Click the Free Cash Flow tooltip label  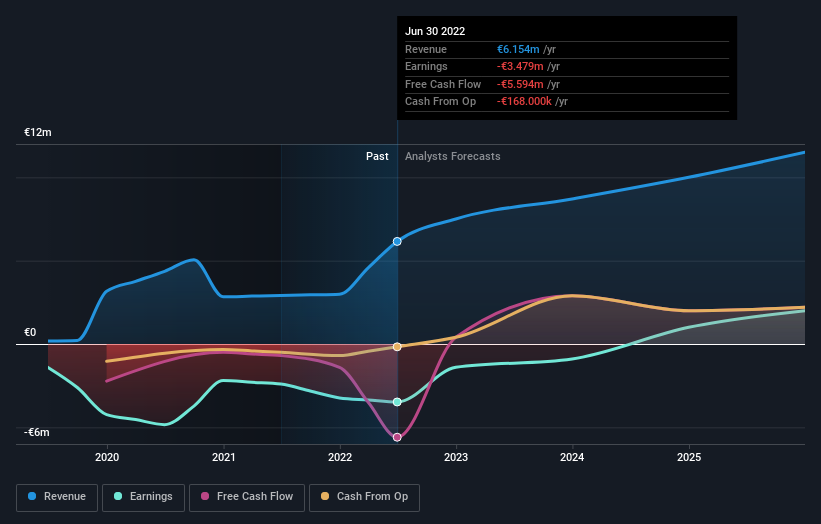point(443,84)
